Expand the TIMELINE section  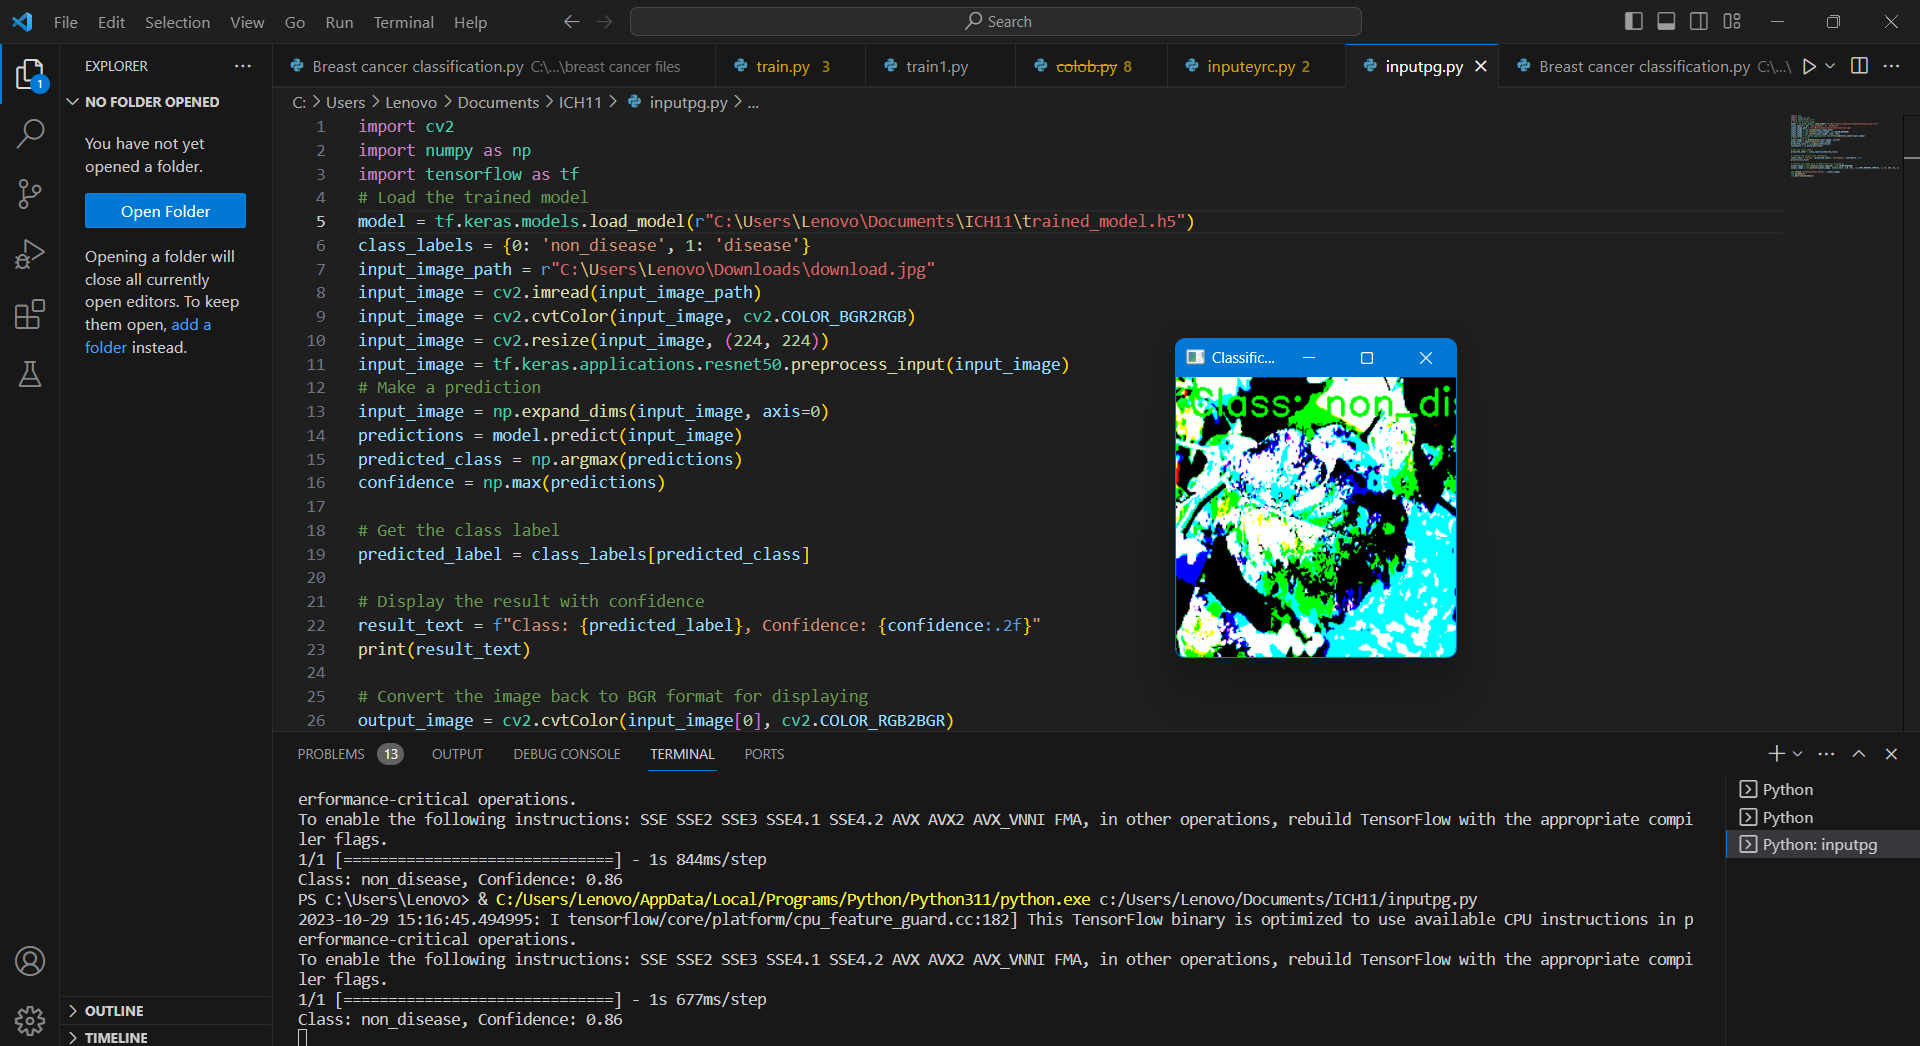click(116, 1037)
